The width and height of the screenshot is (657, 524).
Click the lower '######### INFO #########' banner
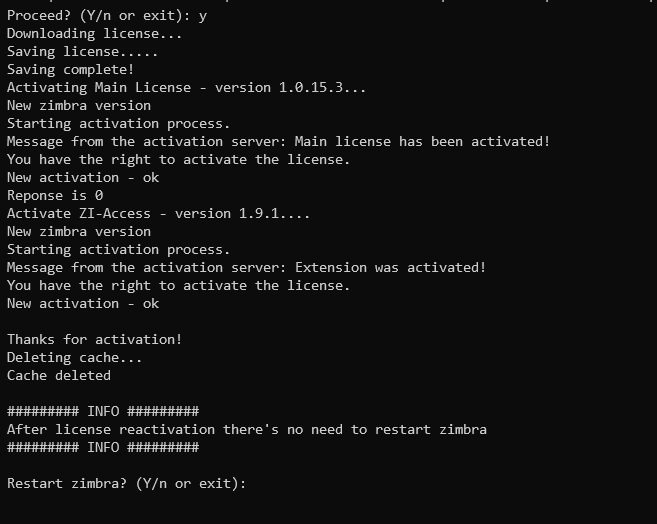[103, 447]
